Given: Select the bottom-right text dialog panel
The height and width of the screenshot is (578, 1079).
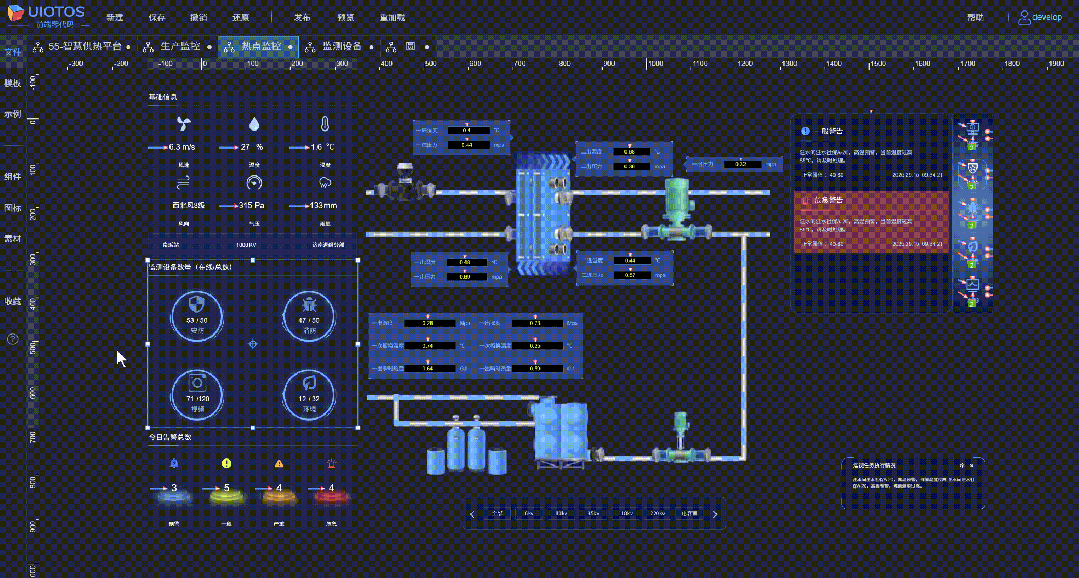Looking at the screenshot, I should tap(913, 483).
